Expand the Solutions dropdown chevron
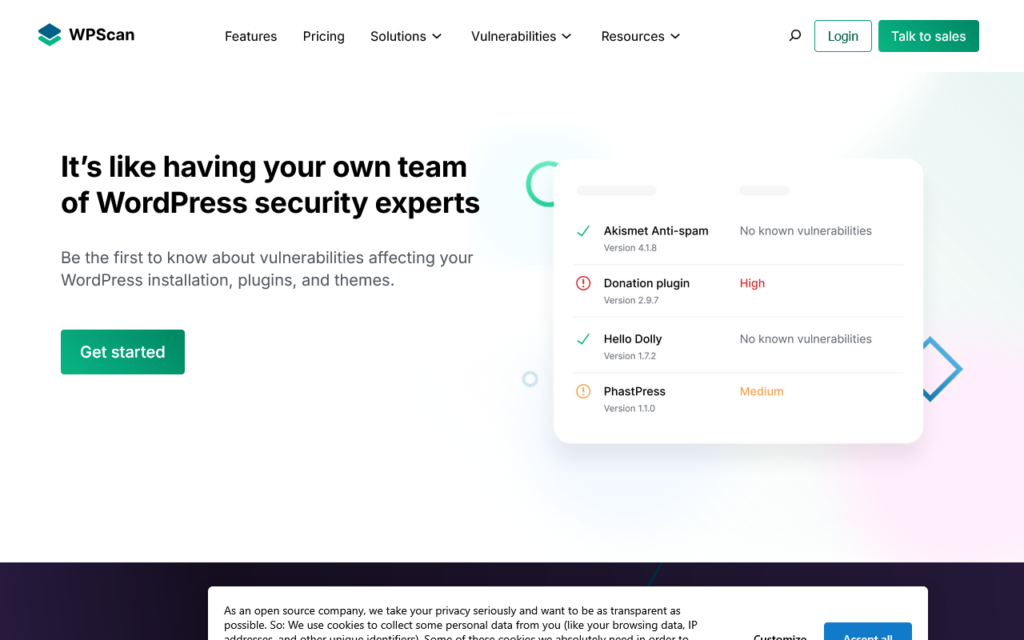 [437, 37]
